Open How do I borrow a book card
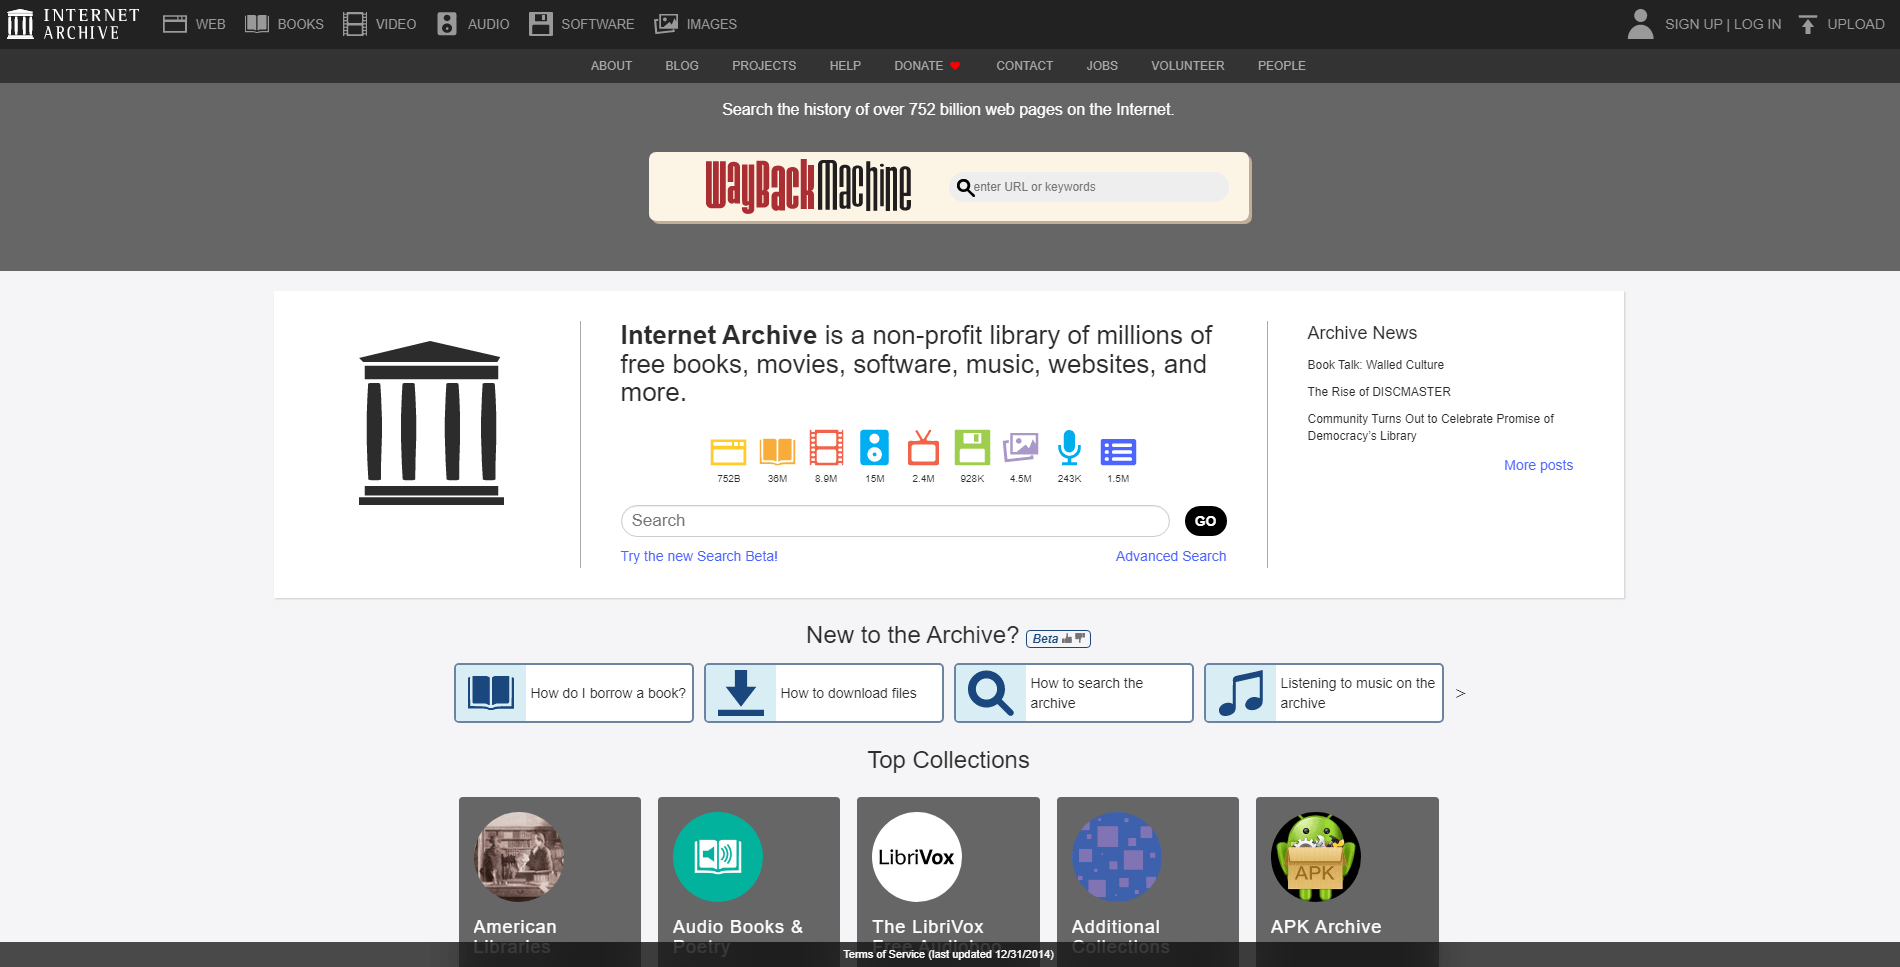The width and height of the screenshot is (1900, 967). [x=574, y=693]
